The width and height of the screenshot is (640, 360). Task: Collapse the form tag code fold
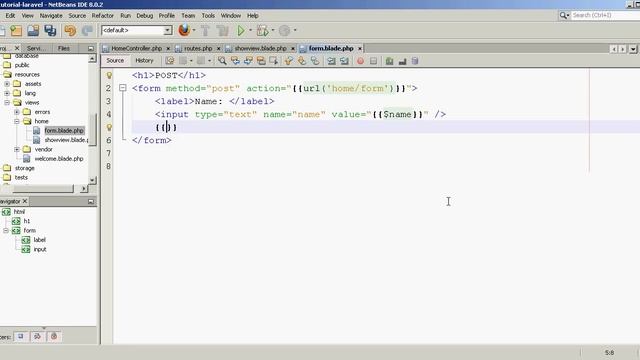coord(122,88)
